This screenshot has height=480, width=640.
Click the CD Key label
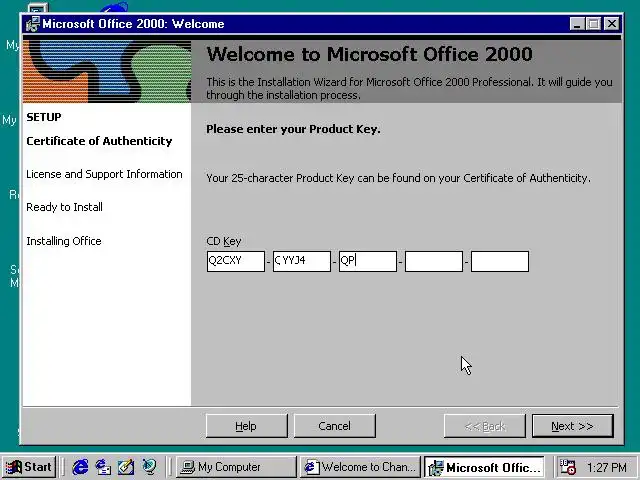224,241
